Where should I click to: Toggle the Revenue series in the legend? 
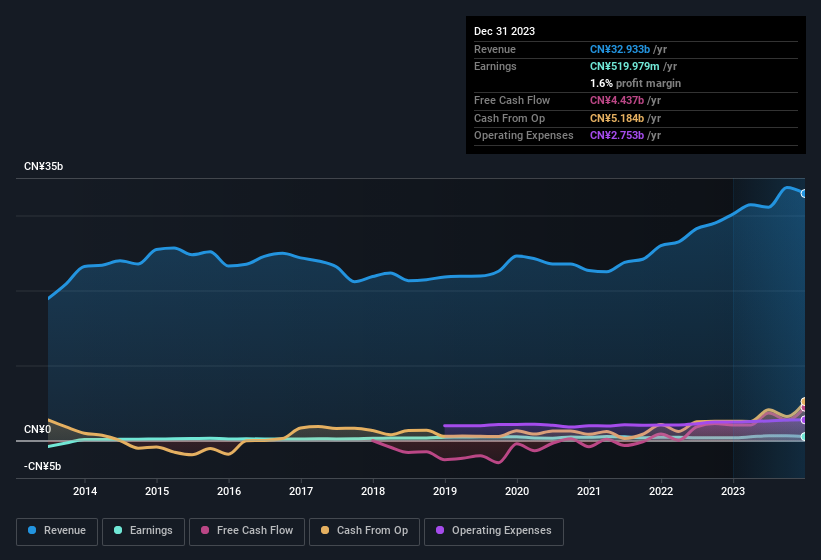click(x=57, y=530)
